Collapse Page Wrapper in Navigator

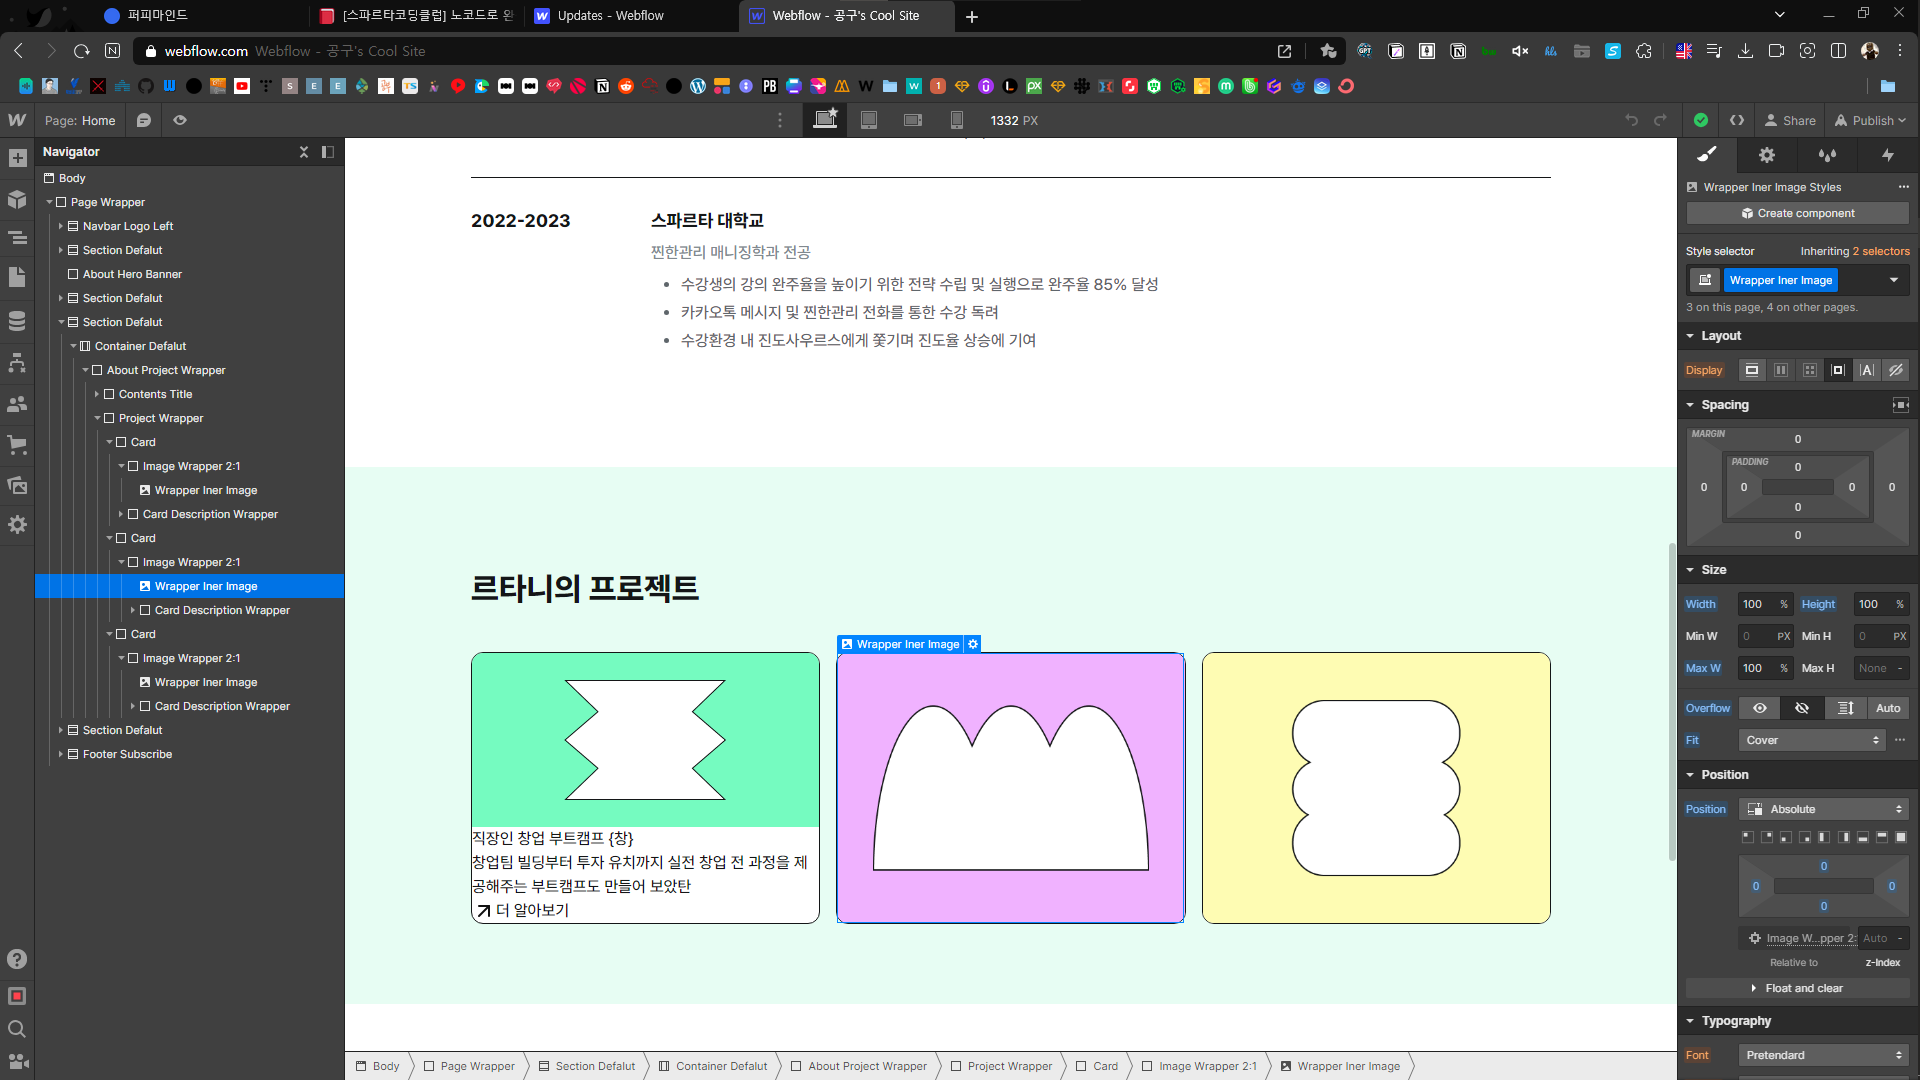click(49, 202)
